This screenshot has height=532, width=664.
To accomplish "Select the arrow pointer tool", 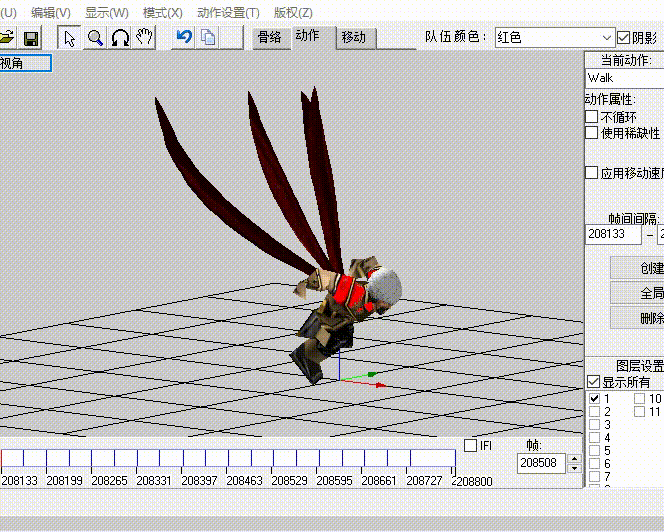I will (69, 38).
